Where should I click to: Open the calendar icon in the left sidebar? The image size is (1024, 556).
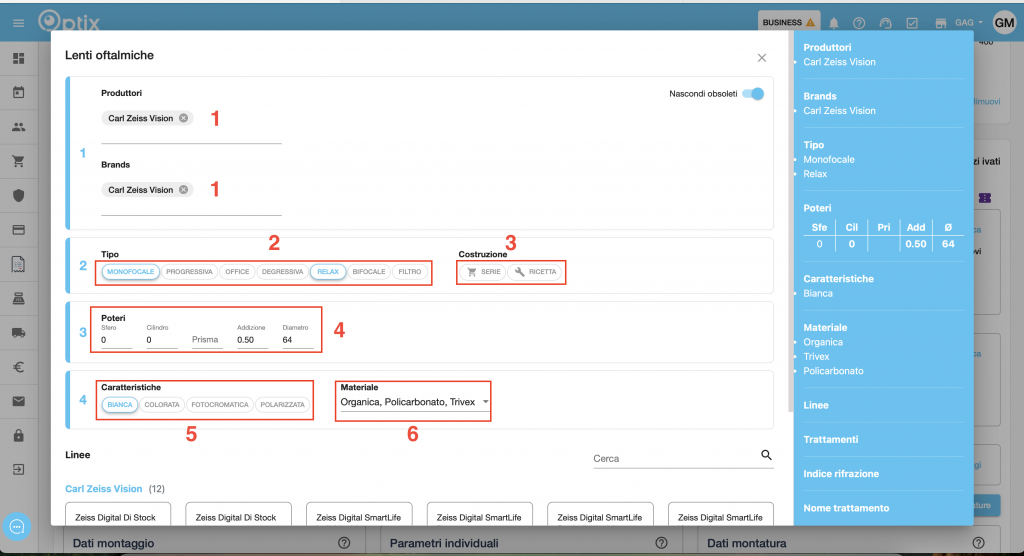coord(18,93)
